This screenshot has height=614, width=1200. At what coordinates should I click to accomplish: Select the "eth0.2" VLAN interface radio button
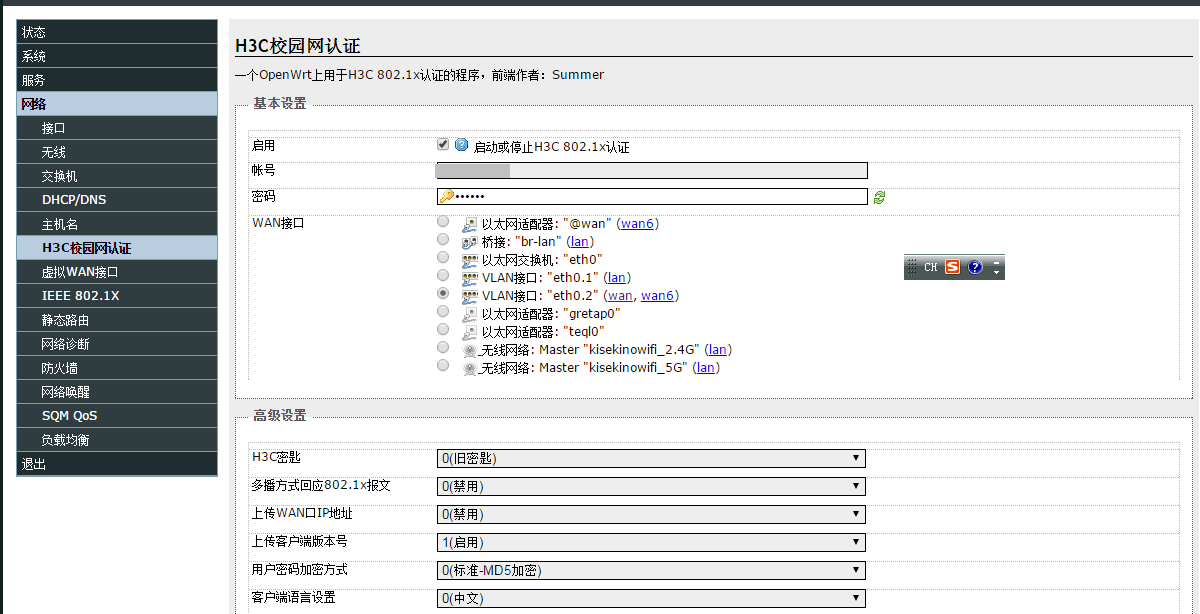click(x=443, y=294)
